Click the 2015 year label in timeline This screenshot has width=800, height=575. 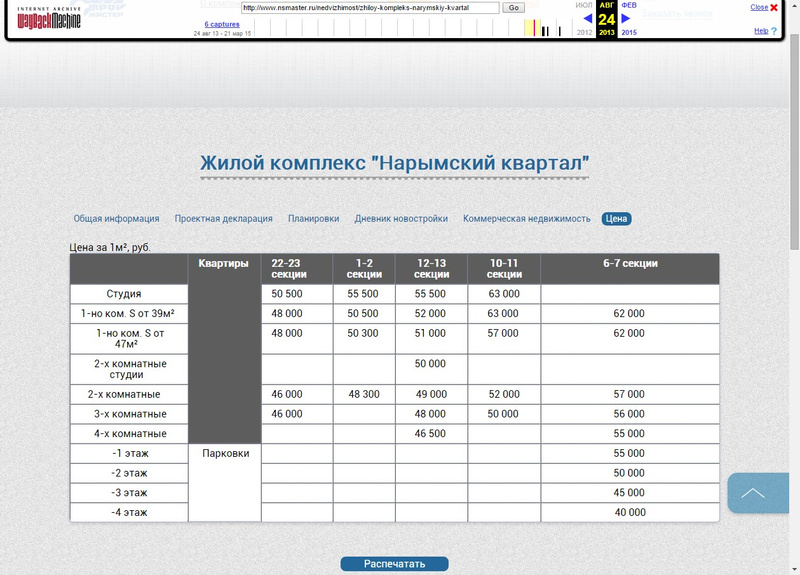(x=629, y=32)
